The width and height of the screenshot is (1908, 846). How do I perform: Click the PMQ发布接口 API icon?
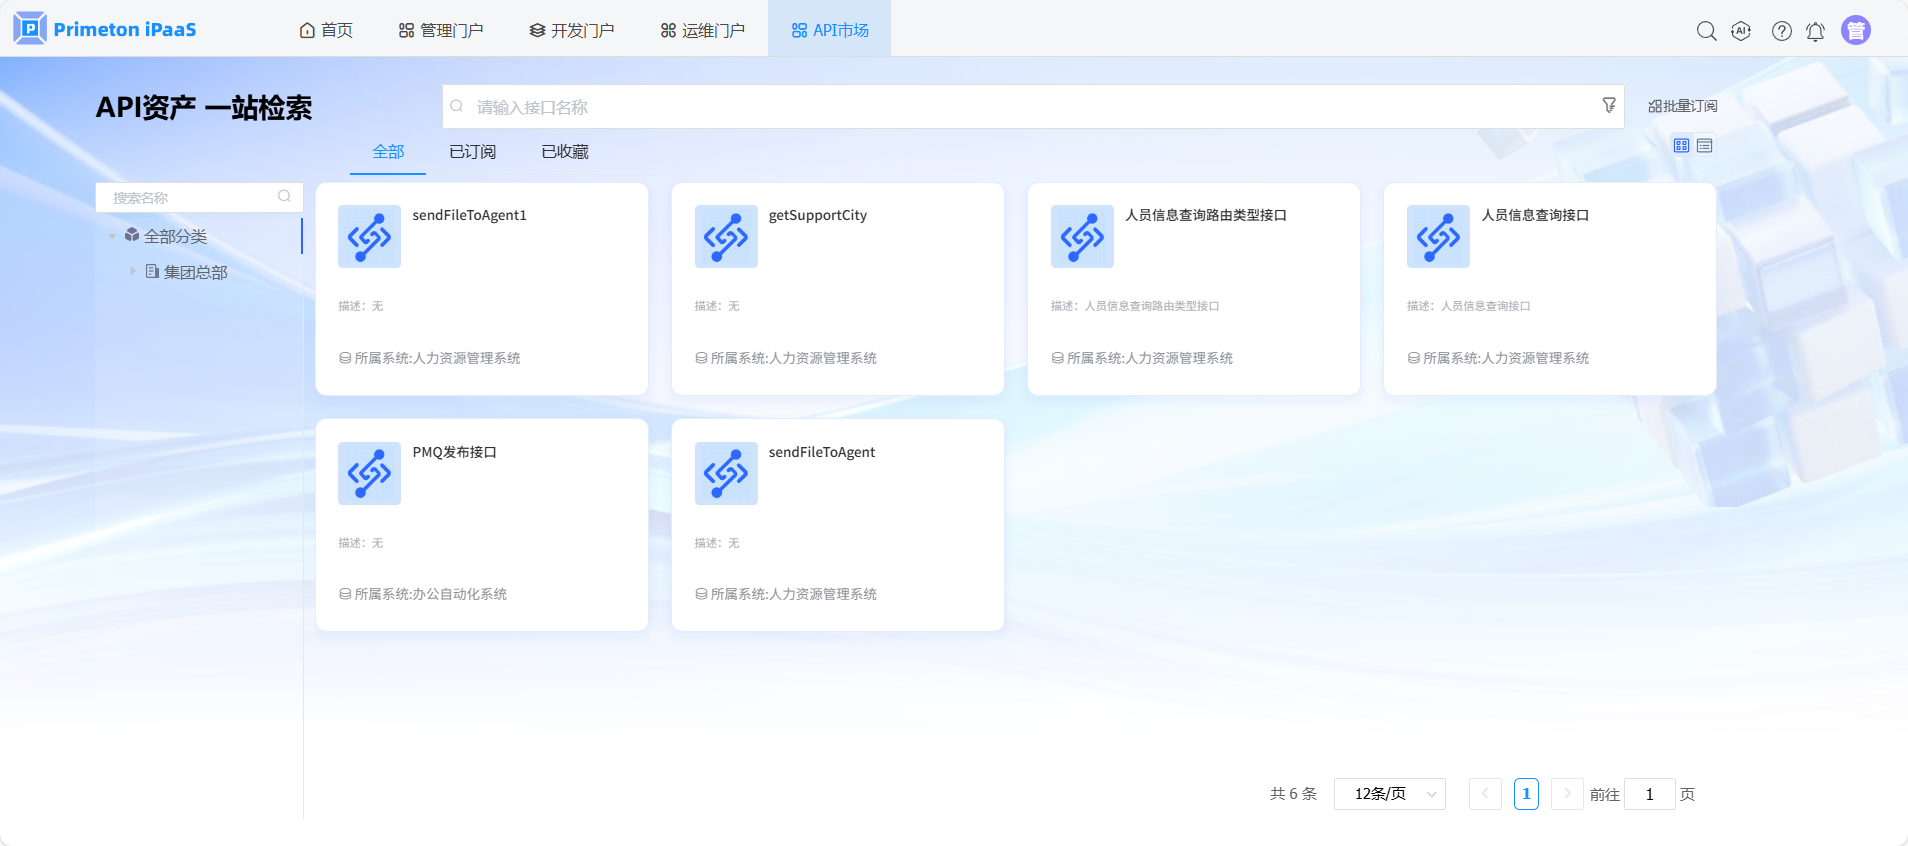tap(369, 473)
